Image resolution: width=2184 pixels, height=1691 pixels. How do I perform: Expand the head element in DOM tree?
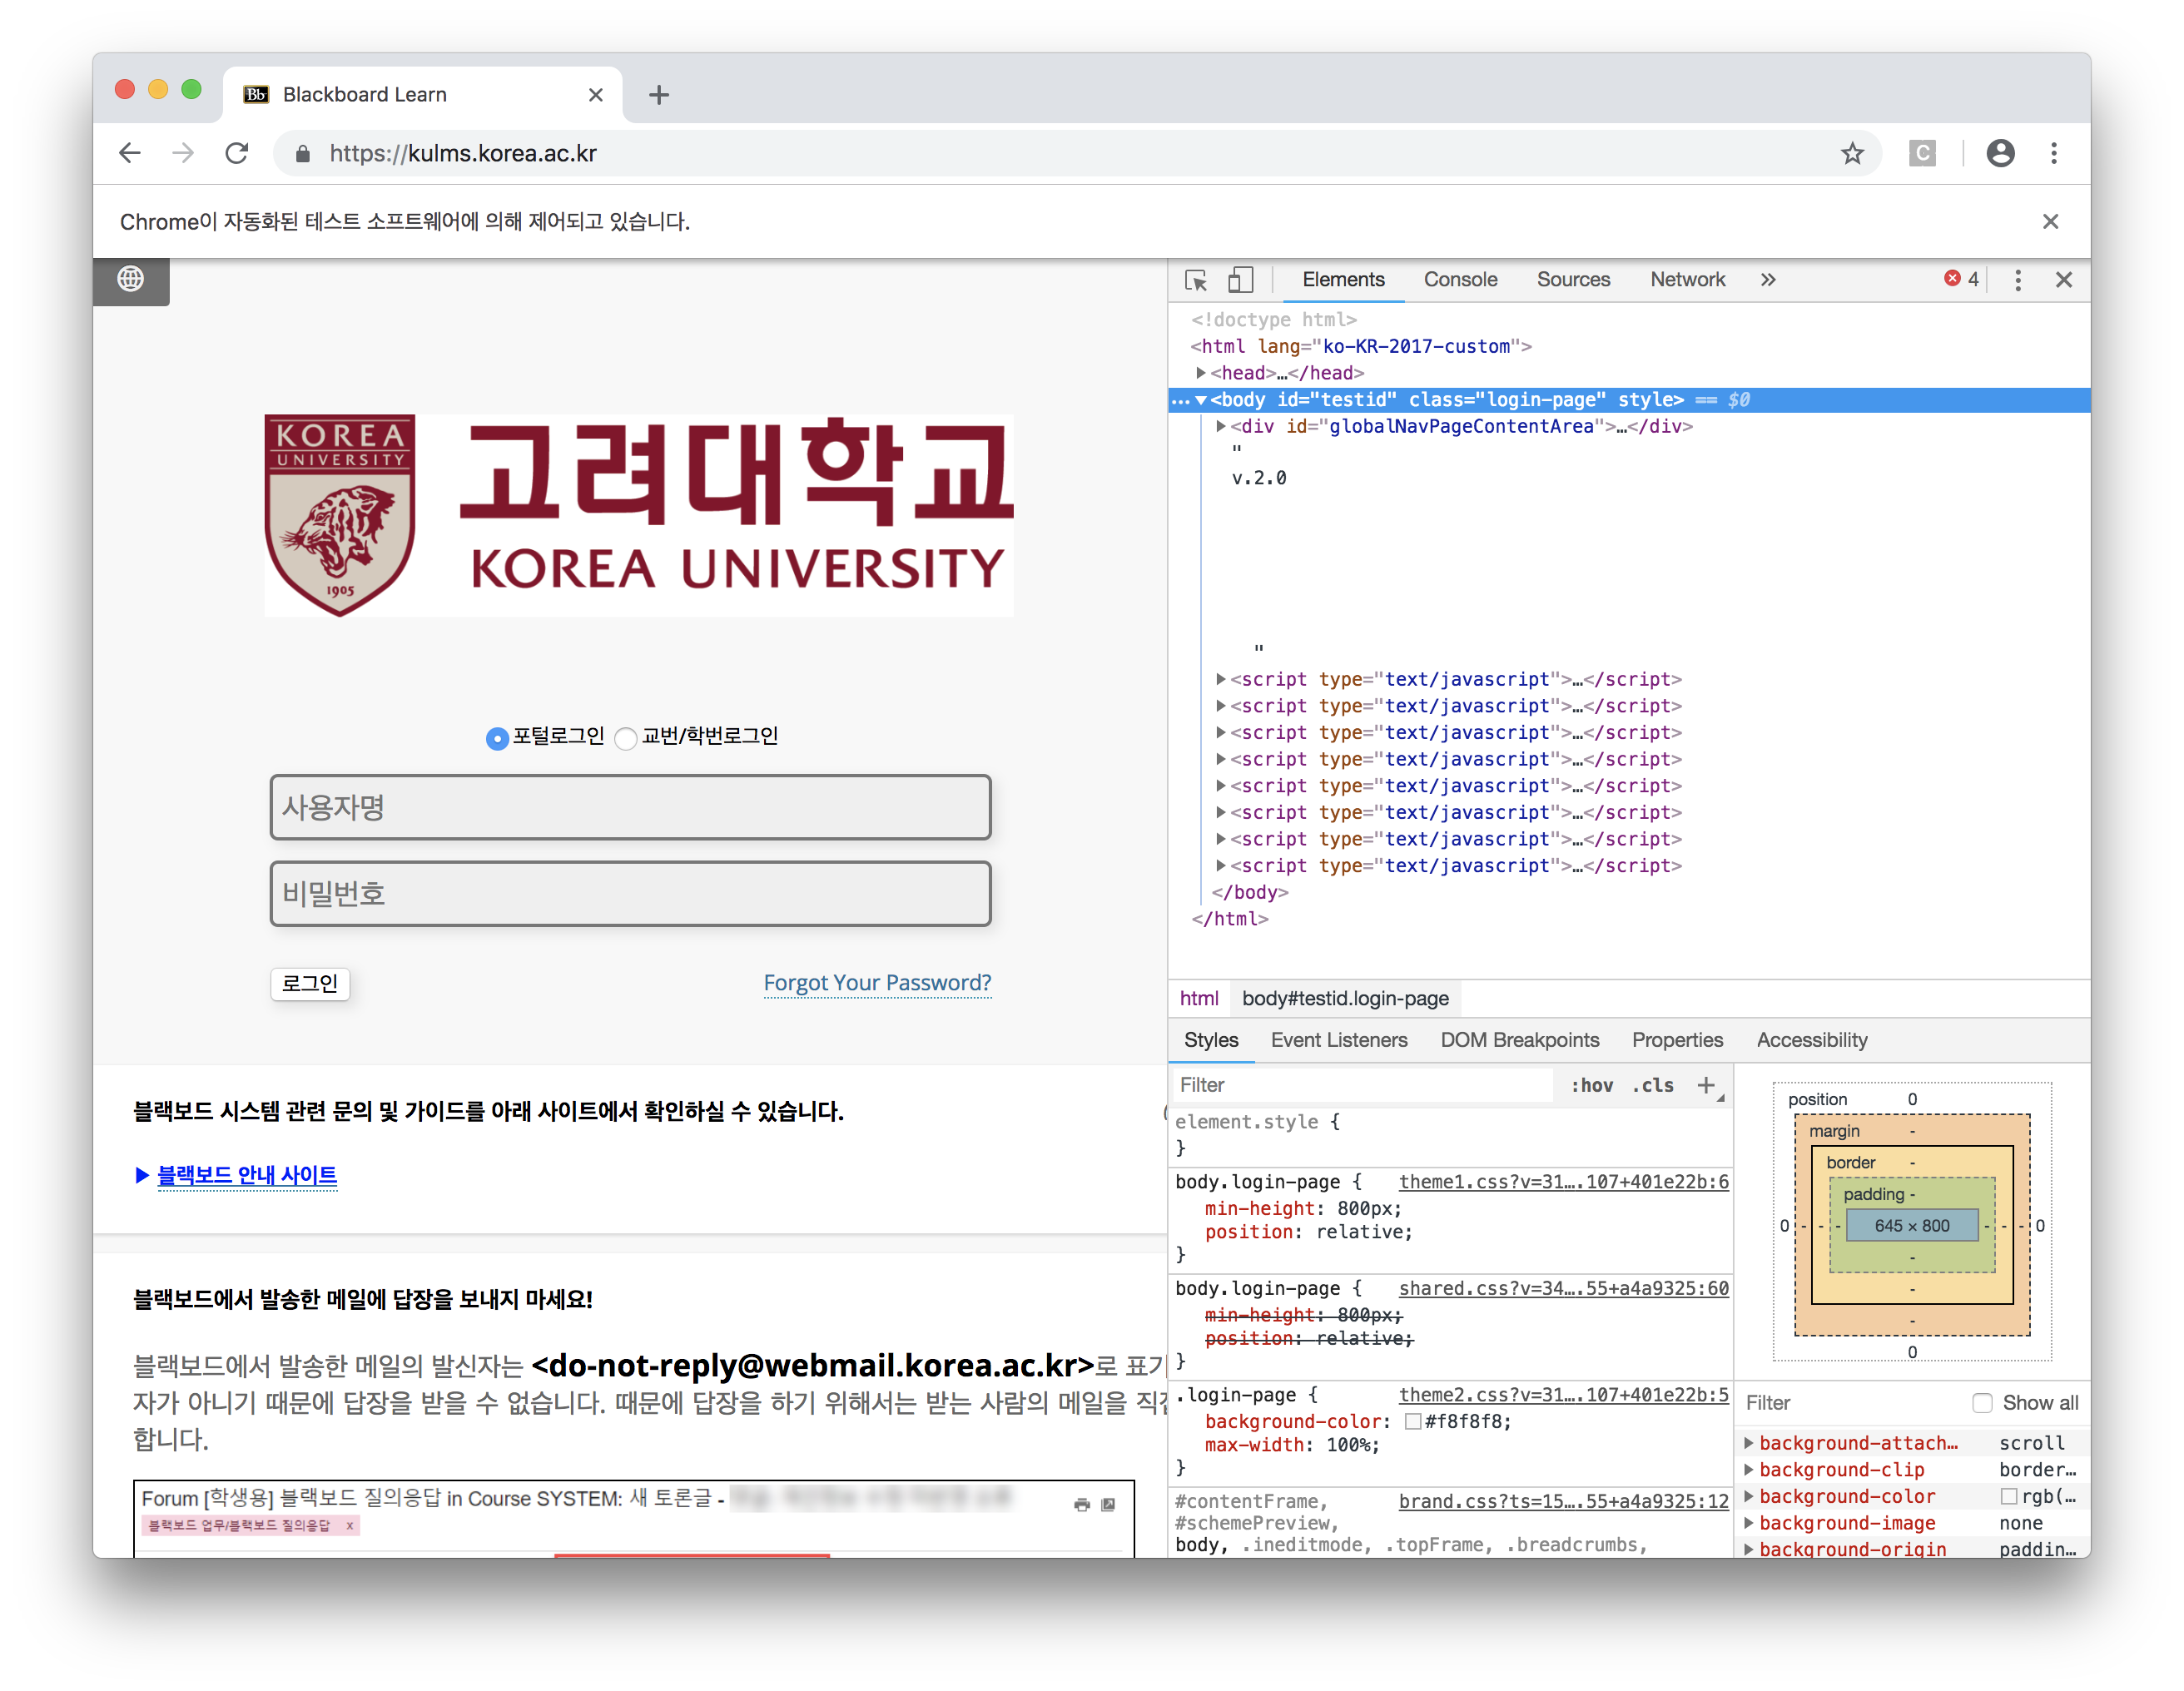click(x=1200, y=373)
